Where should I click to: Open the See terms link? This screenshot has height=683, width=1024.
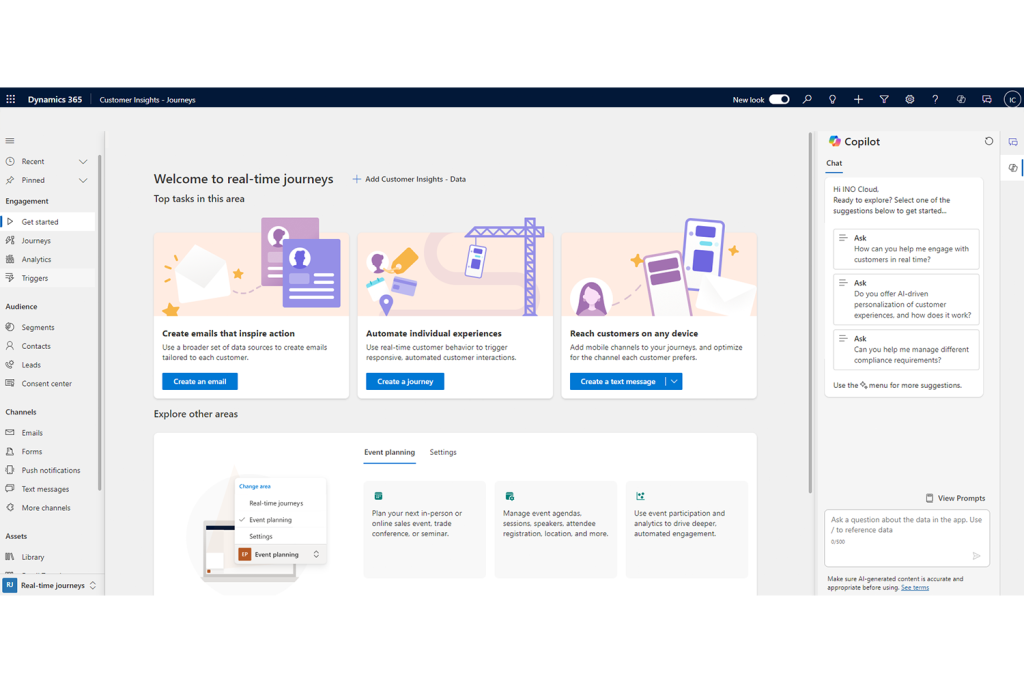[x=915, y=588]
